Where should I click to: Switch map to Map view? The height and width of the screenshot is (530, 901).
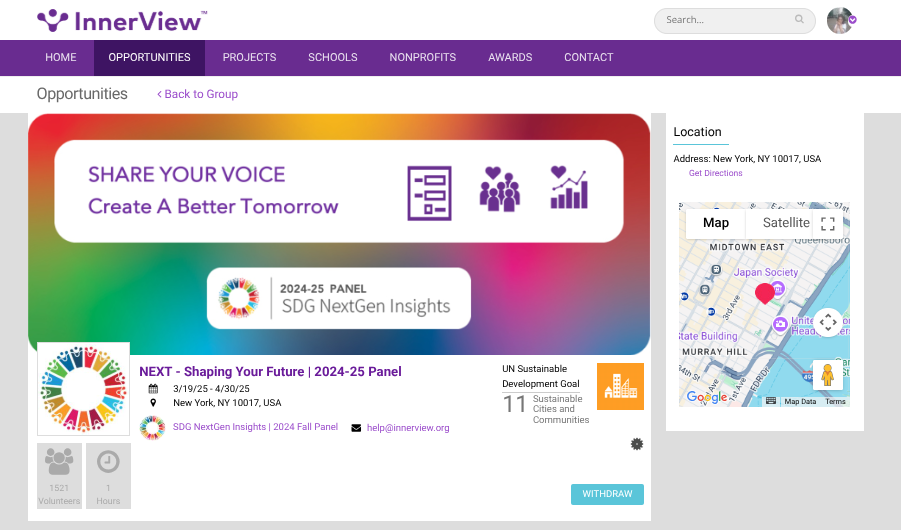pyautogui.click(x=716, y=223)
